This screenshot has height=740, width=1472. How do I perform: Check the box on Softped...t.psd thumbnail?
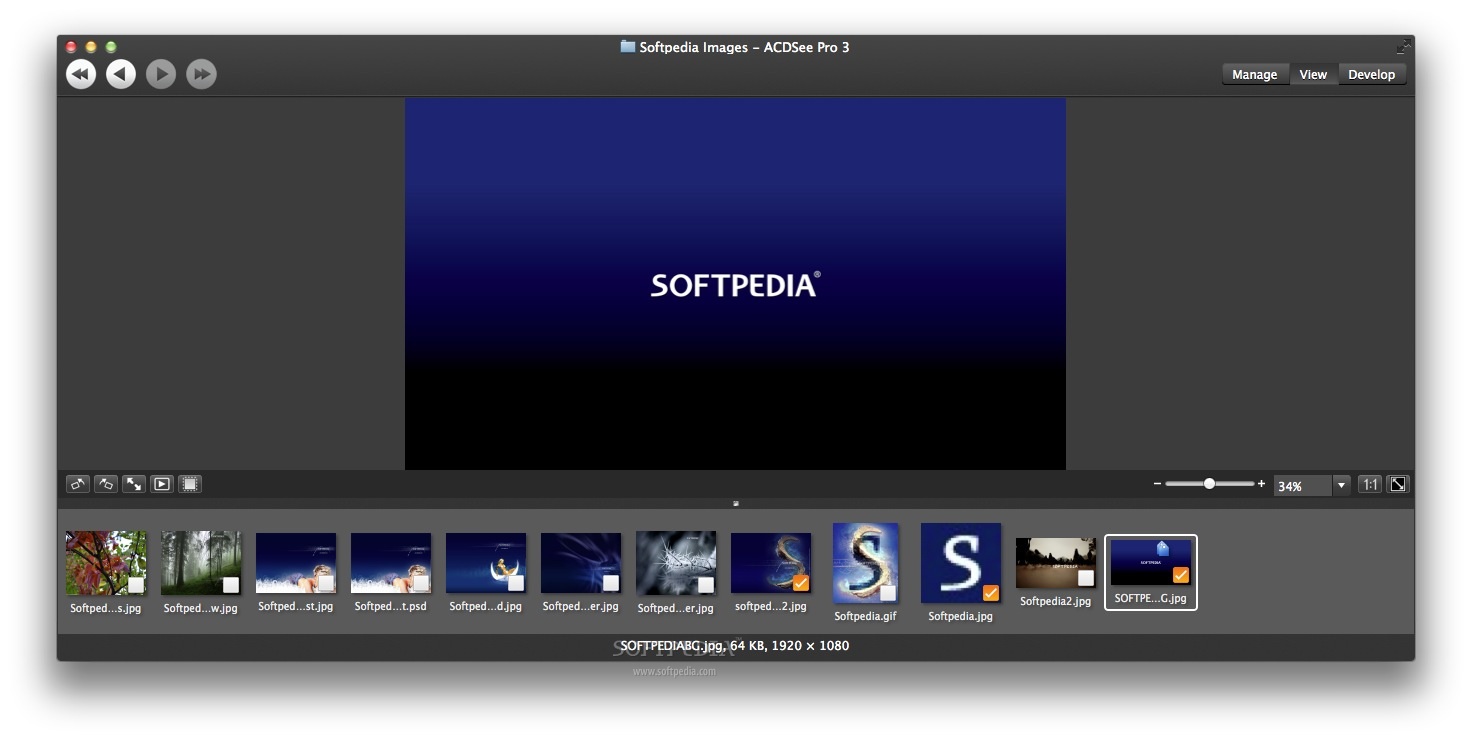click(x=421, y=583)
